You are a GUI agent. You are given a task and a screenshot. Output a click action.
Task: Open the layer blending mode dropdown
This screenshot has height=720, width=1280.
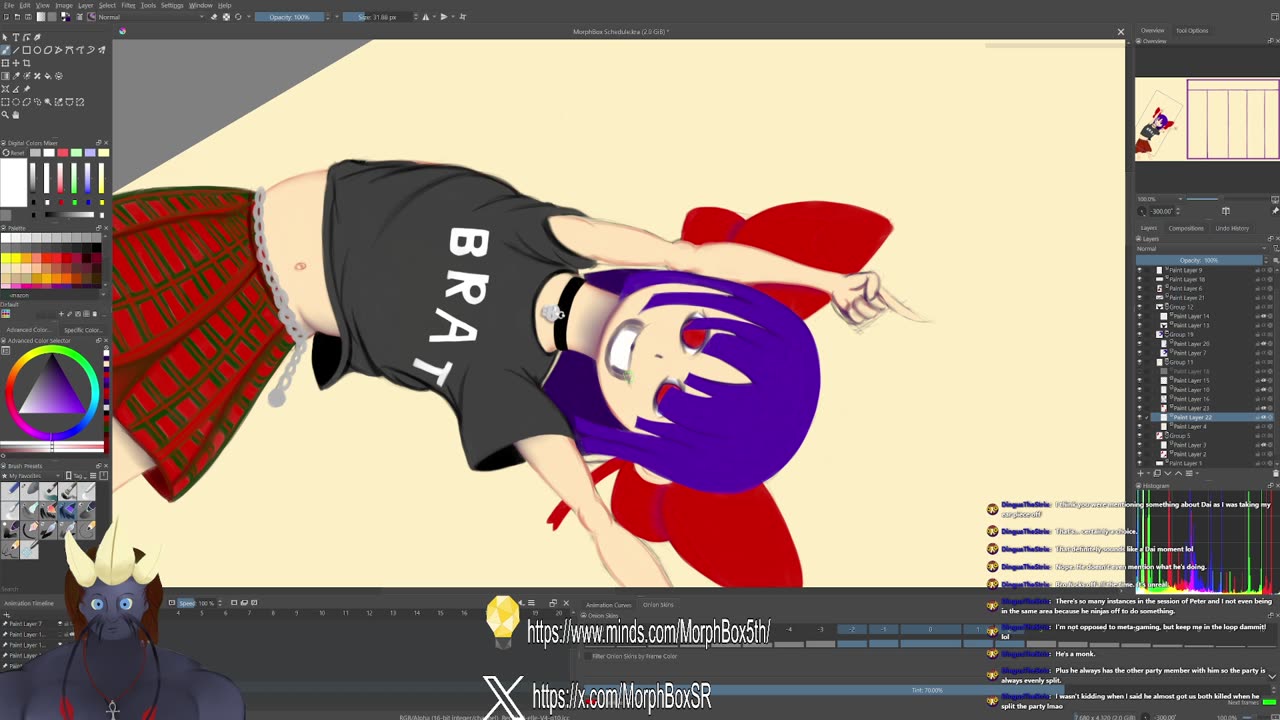[x=1201, y=249]
